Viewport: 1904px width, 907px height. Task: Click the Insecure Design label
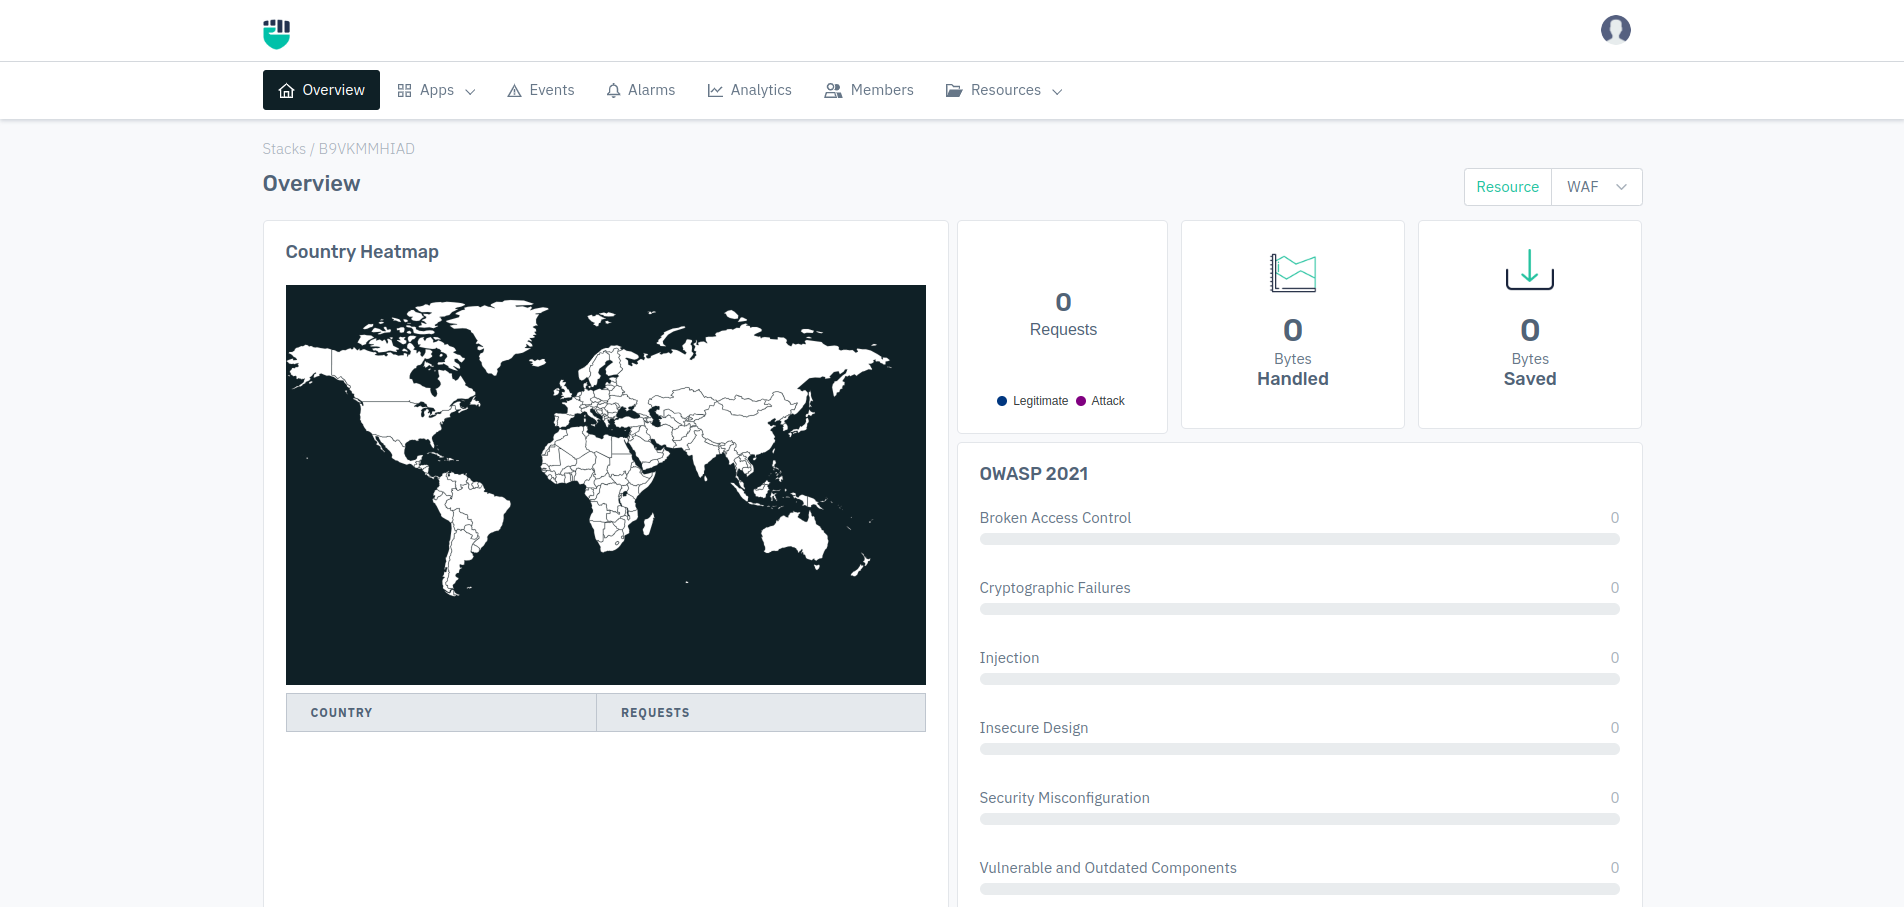(1034, 728)
